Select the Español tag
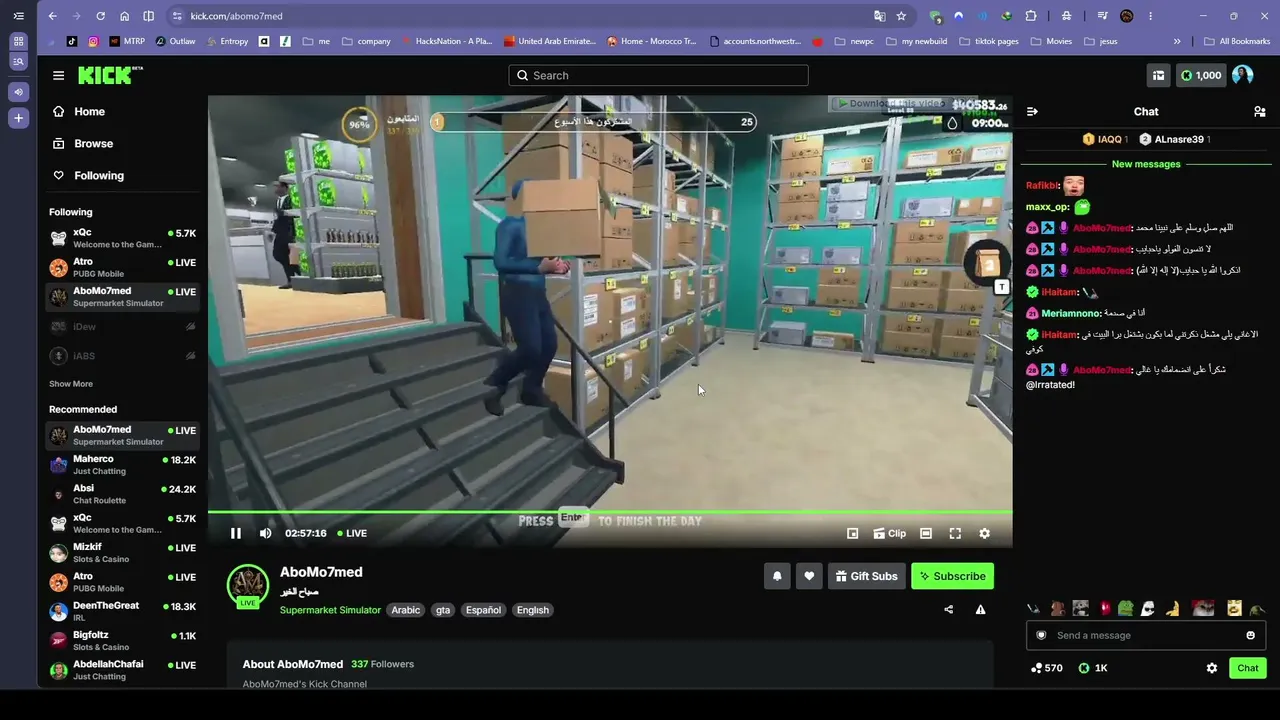 (483, 610)
